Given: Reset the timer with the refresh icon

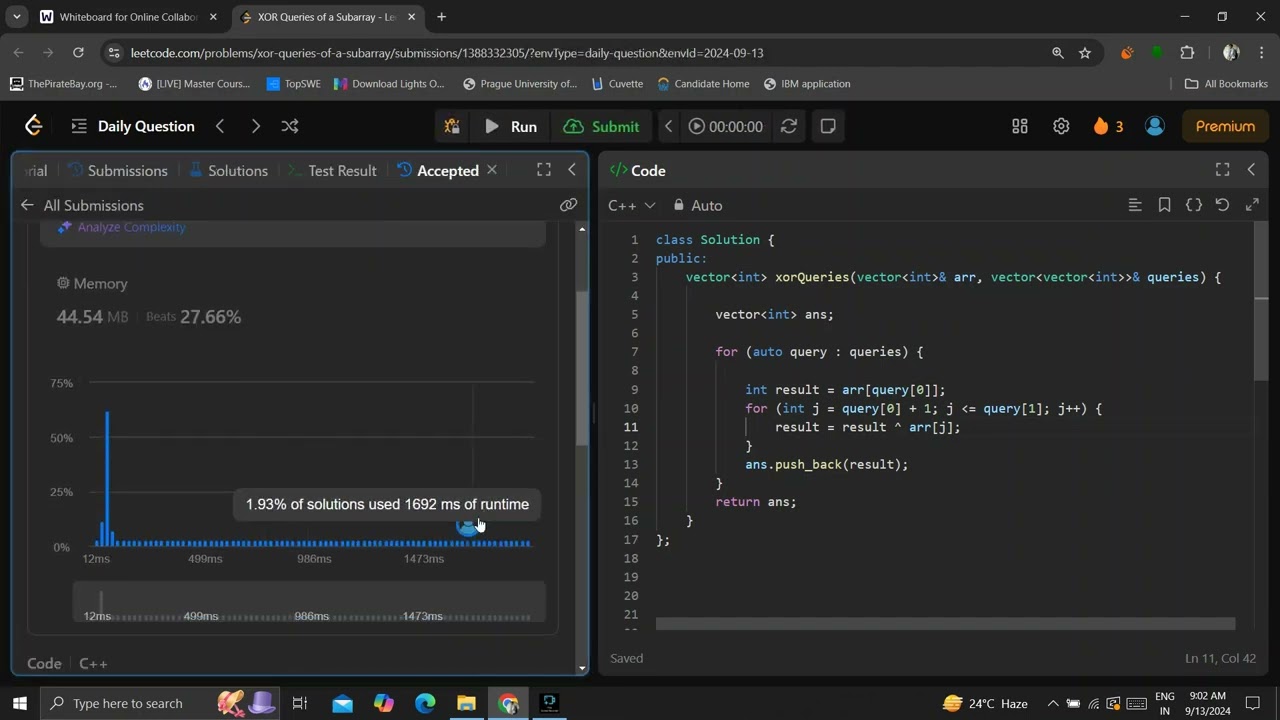Looking at the screenshot, I should coord(789,126).
